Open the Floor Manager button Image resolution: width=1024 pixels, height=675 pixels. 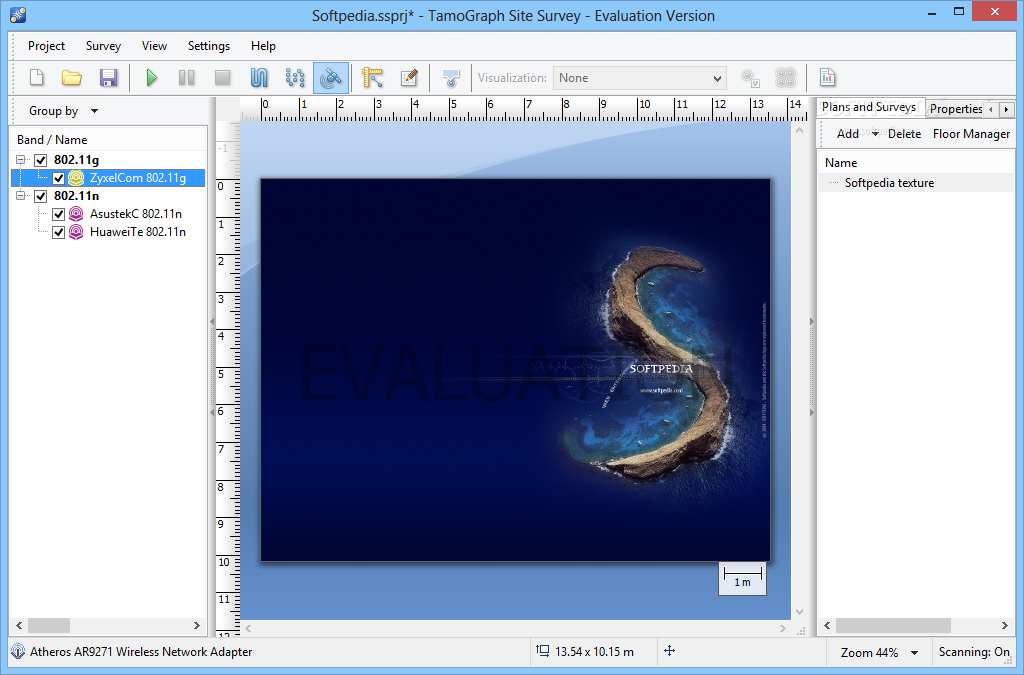971,134
